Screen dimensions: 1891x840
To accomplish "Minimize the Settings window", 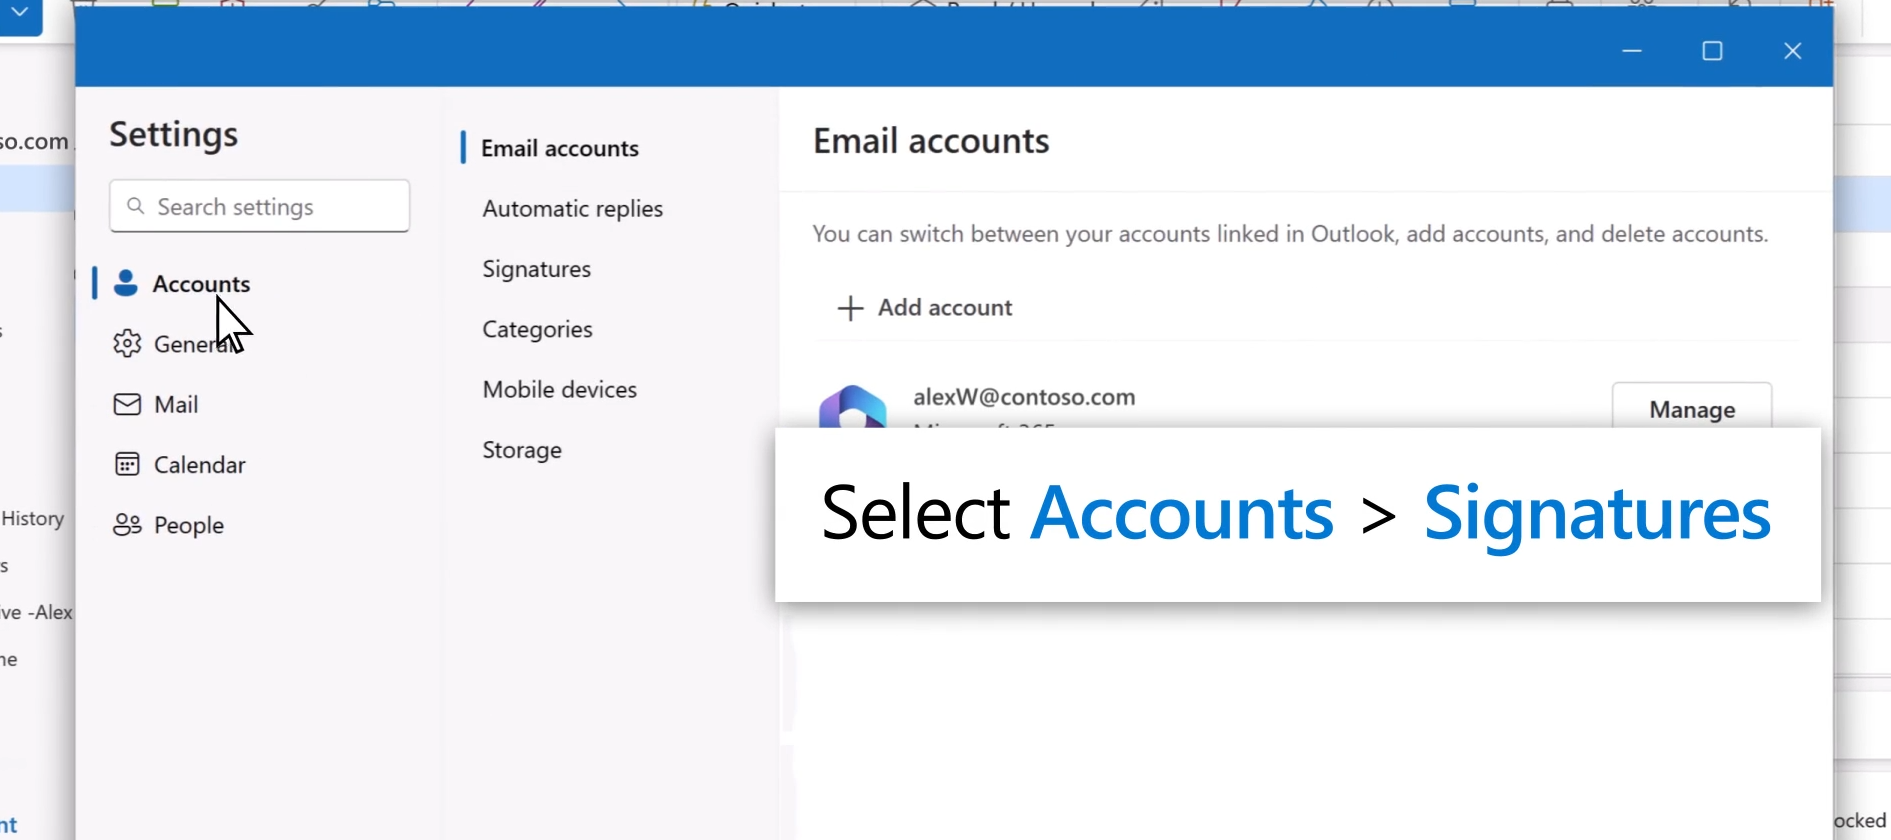I will pyautogui.click(x=1632, y=51).
